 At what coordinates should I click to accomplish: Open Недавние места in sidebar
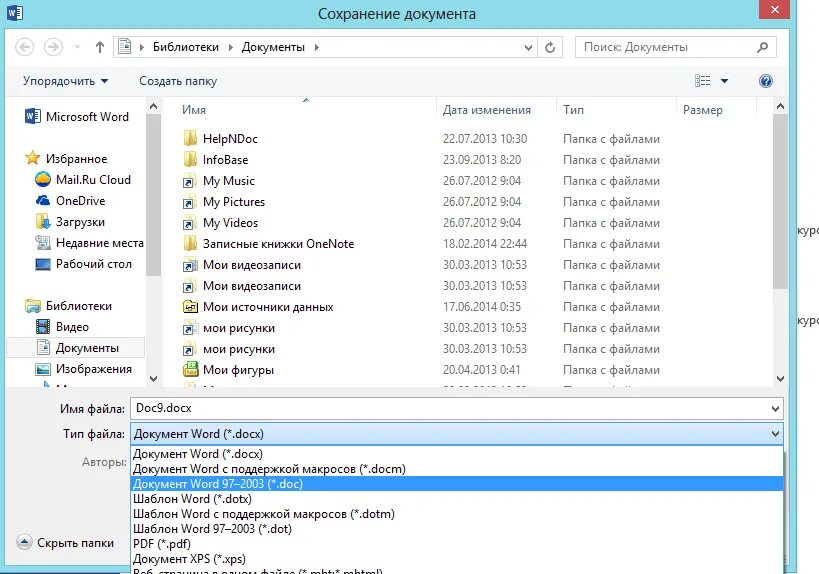89,243
